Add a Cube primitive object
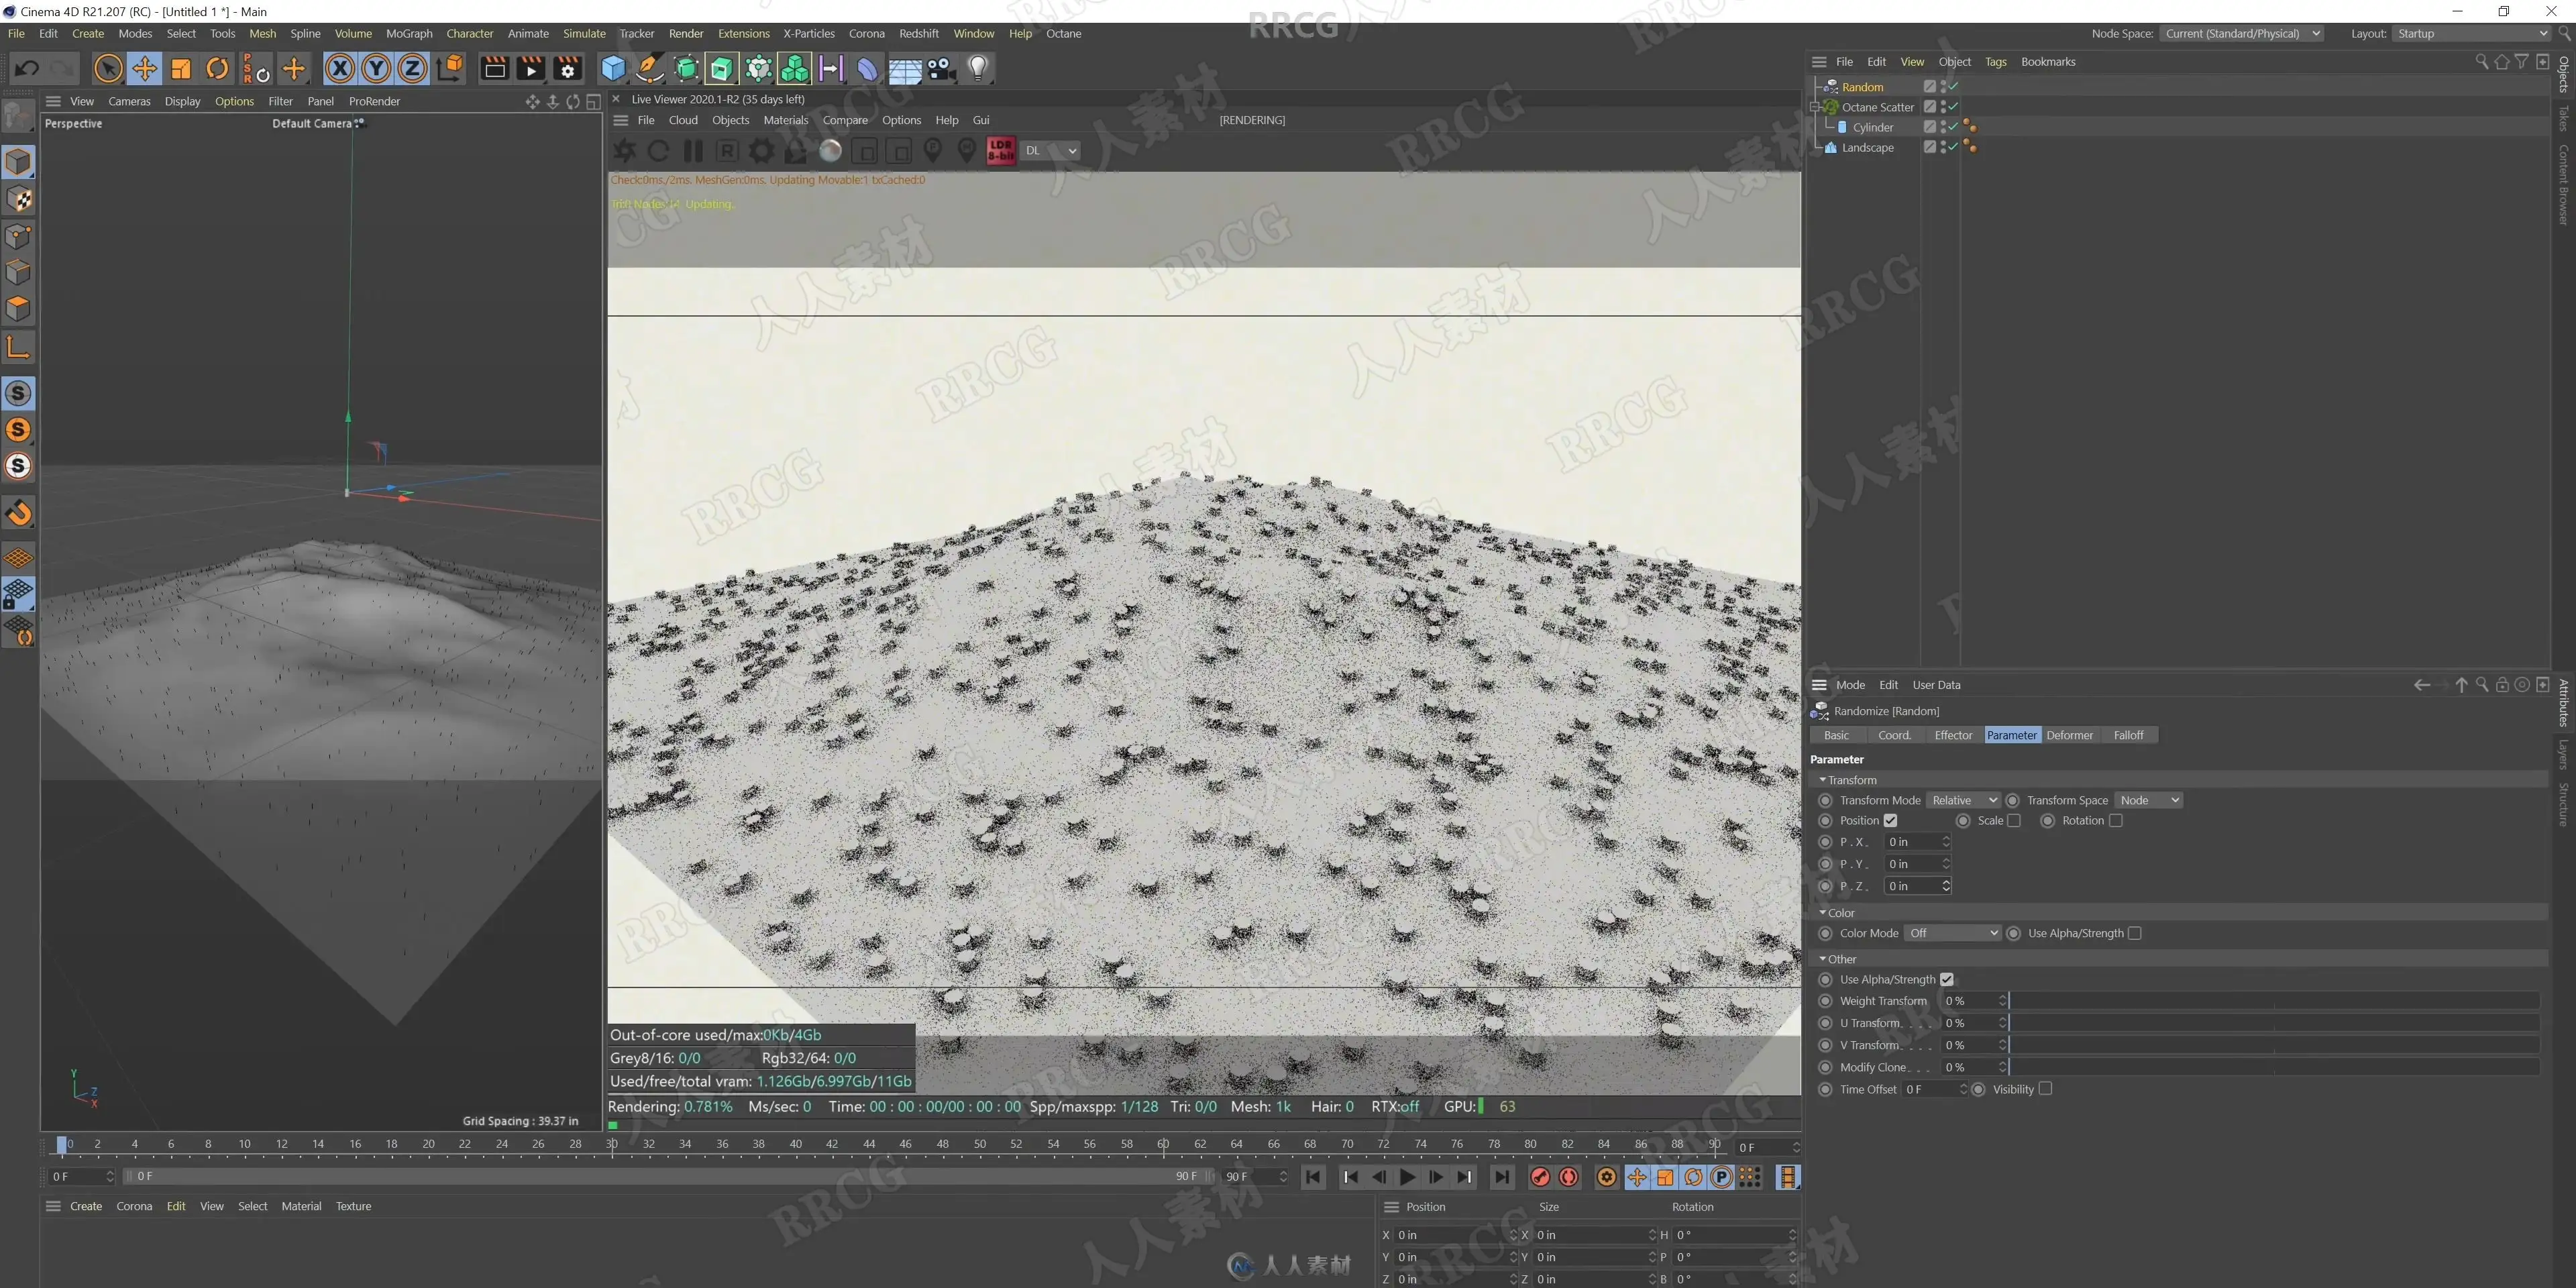 pyautogui.click(x=613, y=68)
